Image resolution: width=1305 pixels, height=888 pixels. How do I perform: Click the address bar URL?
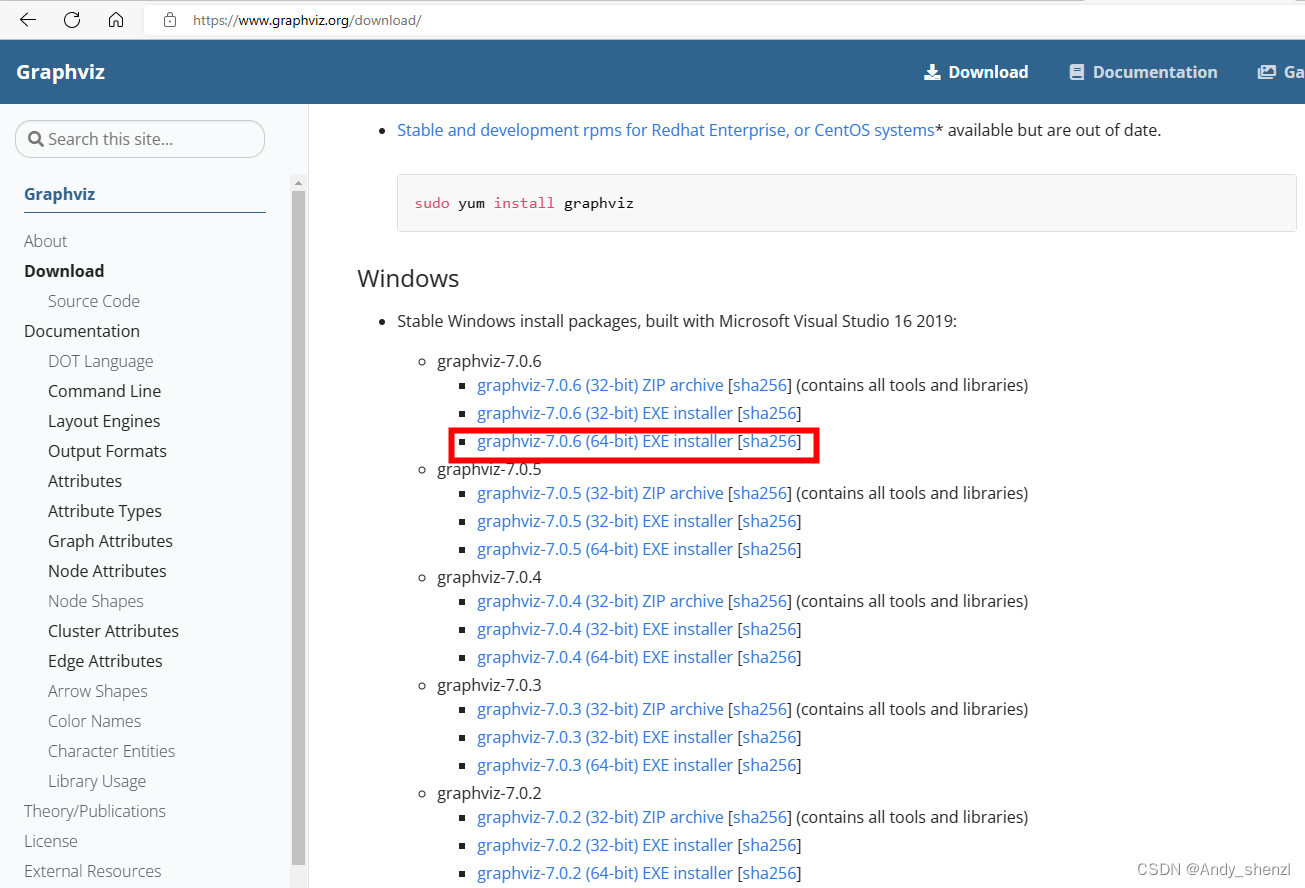pos(307,20)
